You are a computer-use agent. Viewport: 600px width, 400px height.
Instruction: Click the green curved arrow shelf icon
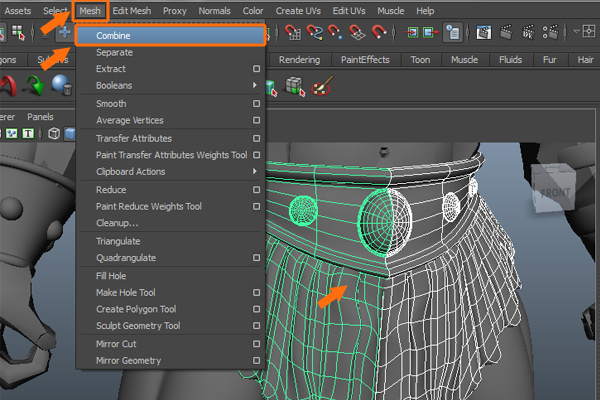coord(34,86)
